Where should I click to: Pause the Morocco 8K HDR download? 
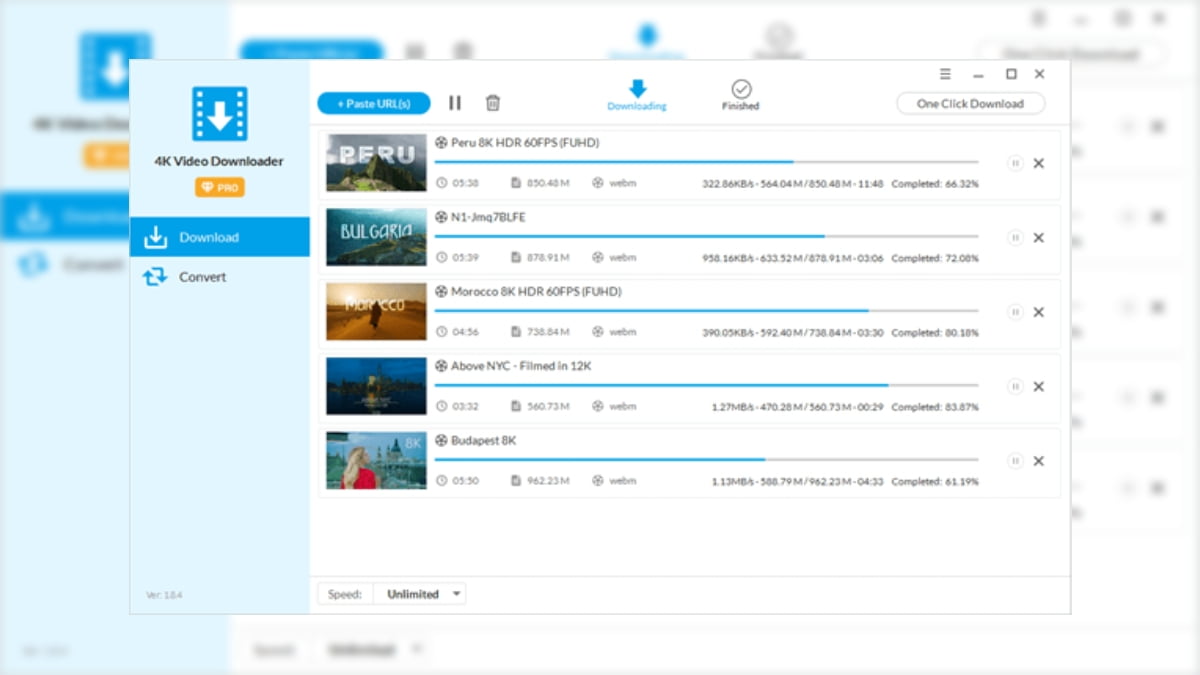[1016, 312]
